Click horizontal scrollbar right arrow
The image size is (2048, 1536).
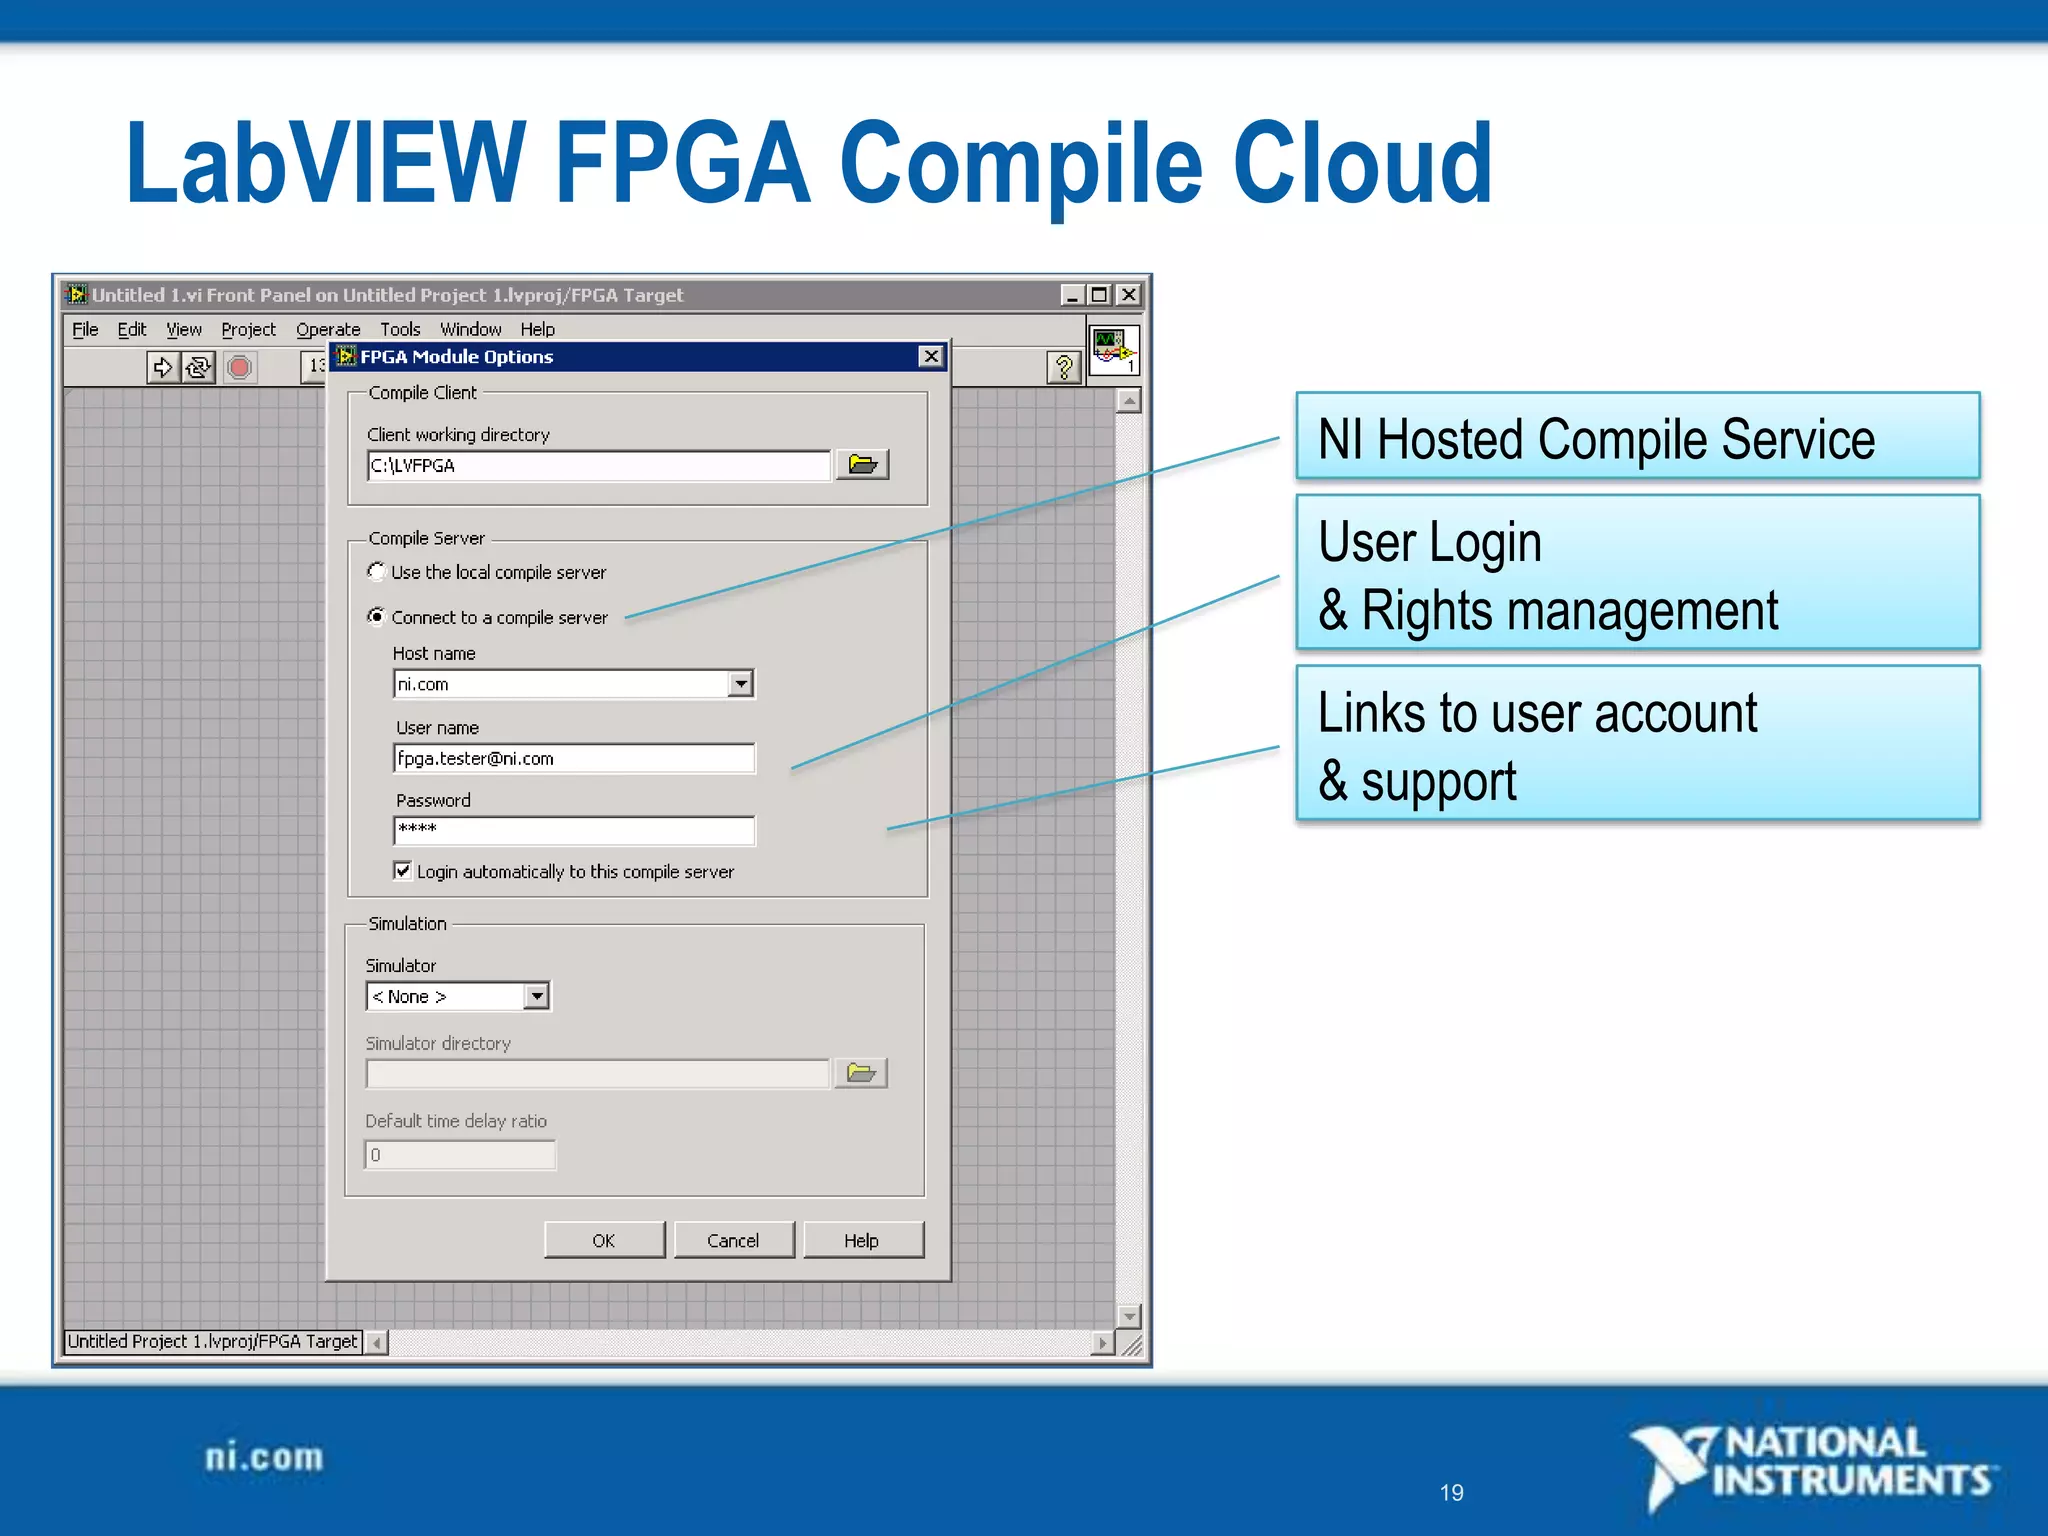pyautogui.click(x=1102, y=1343)
